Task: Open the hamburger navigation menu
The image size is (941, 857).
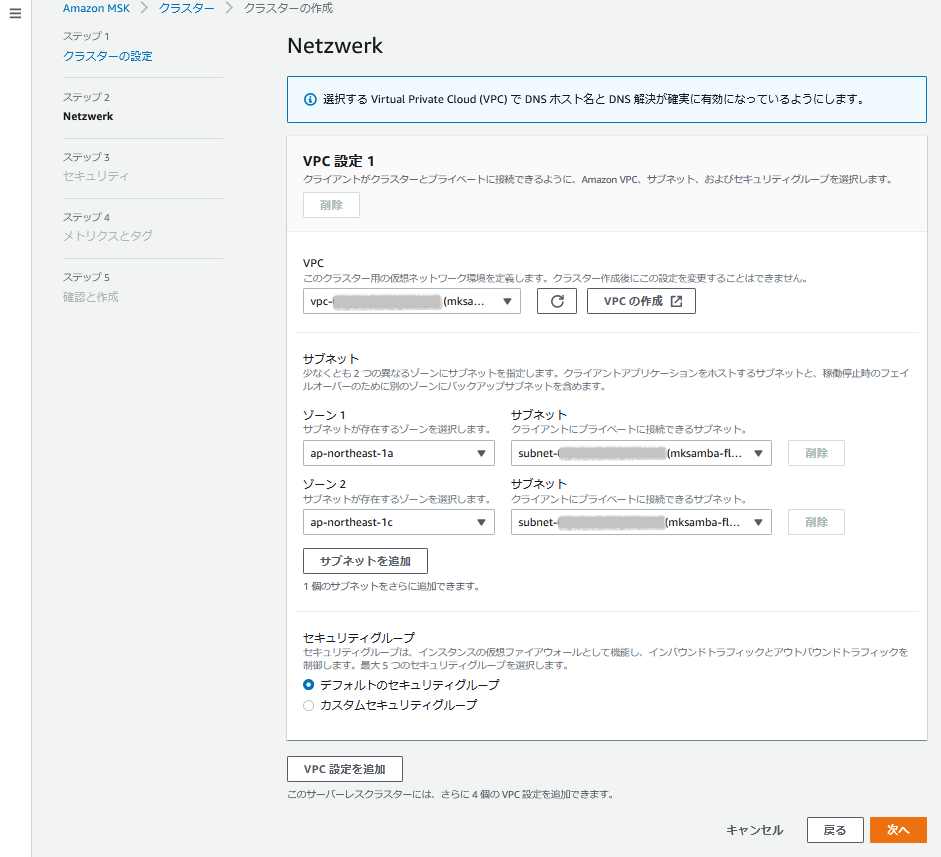Action: 16,13
